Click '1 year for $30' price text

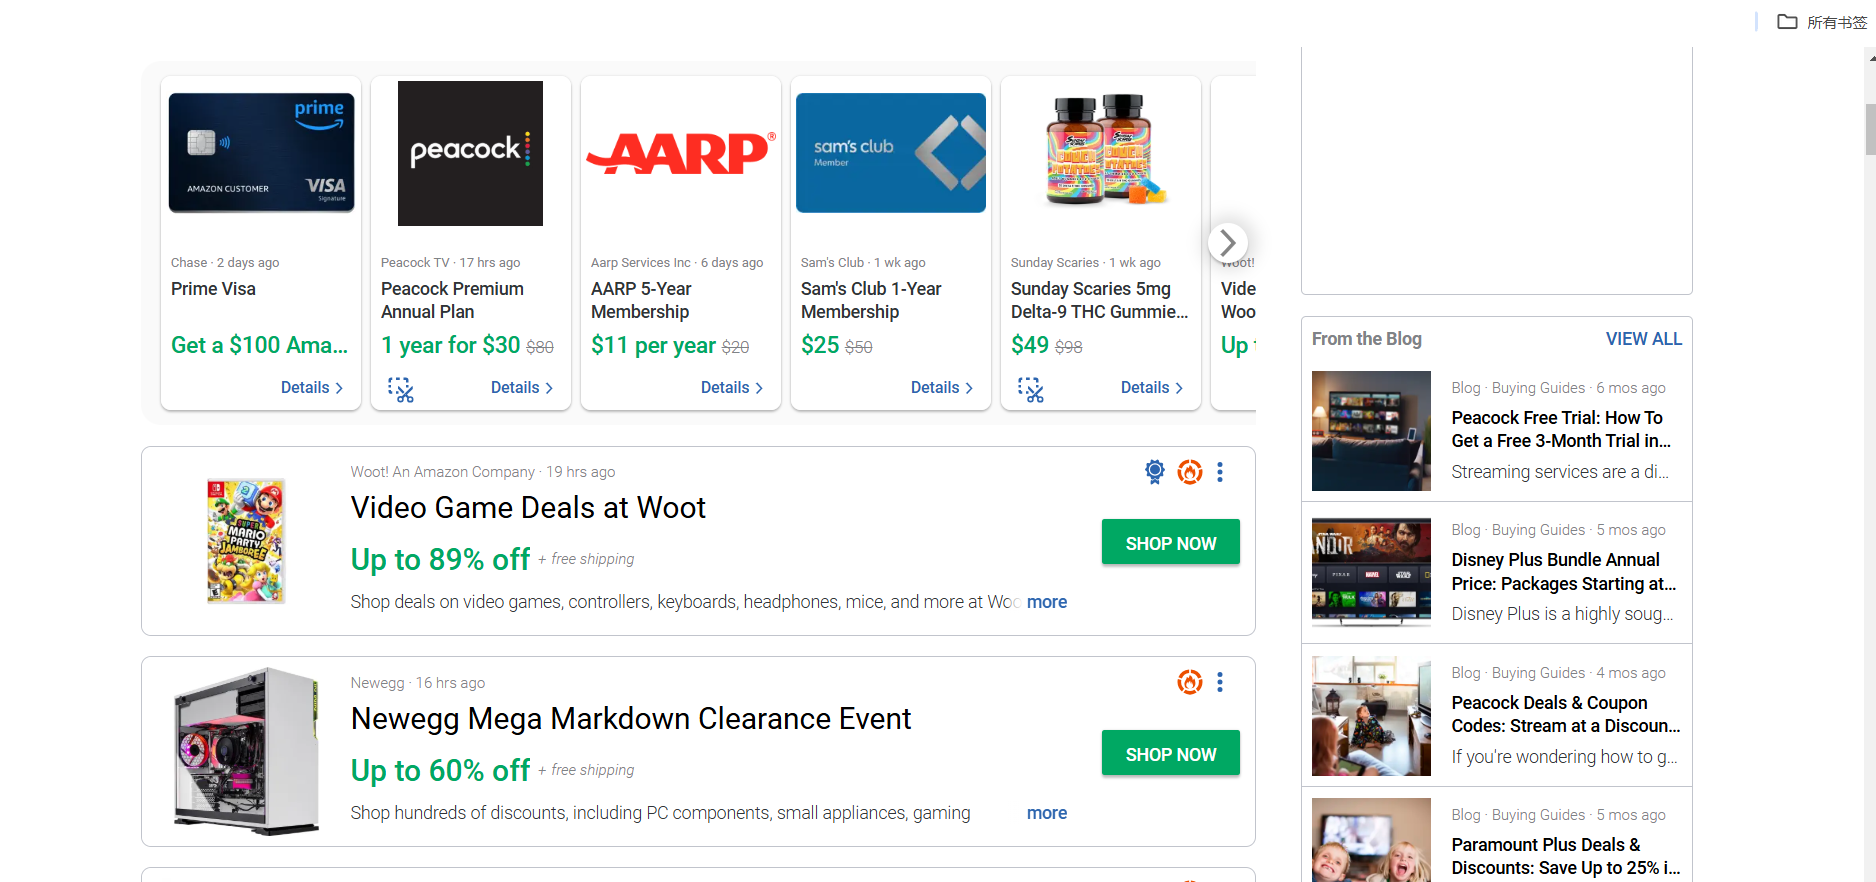pos(450,345)
